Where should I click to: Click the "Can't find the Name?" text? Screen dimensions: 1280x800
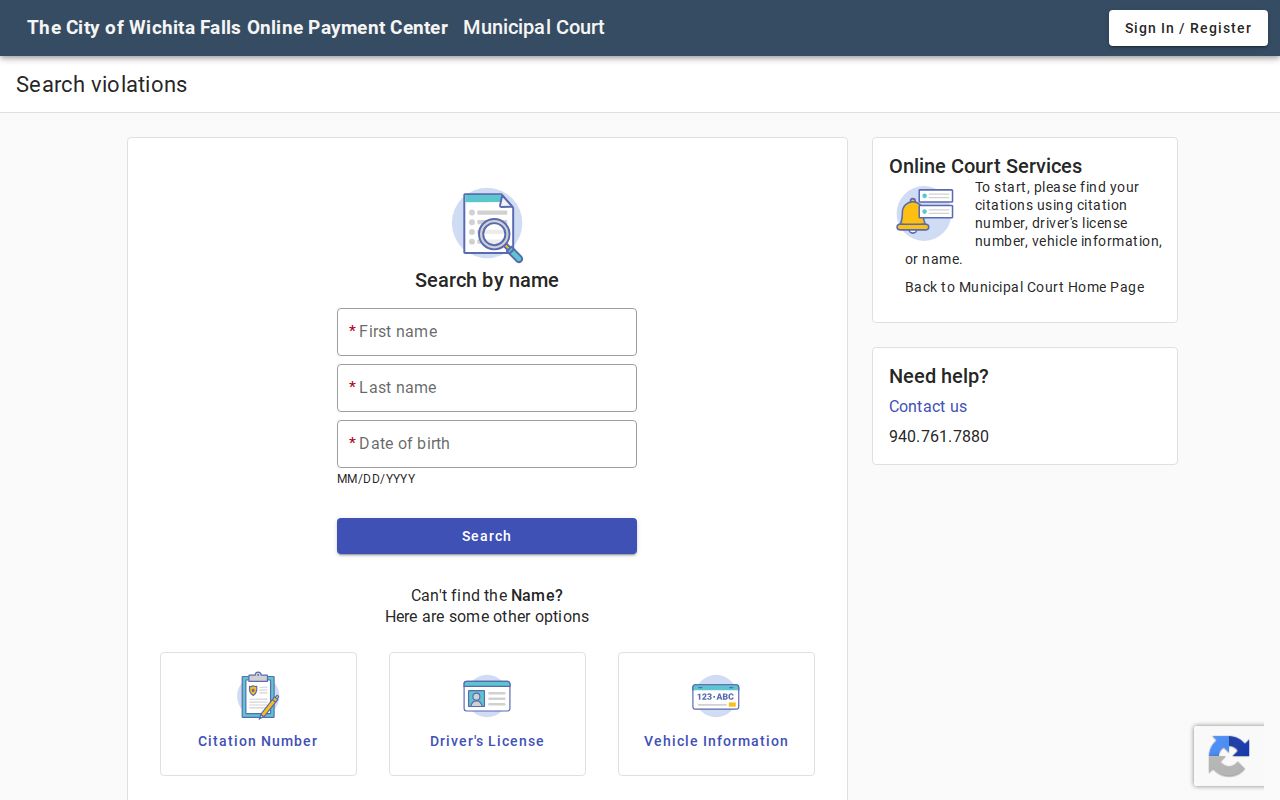487,595
